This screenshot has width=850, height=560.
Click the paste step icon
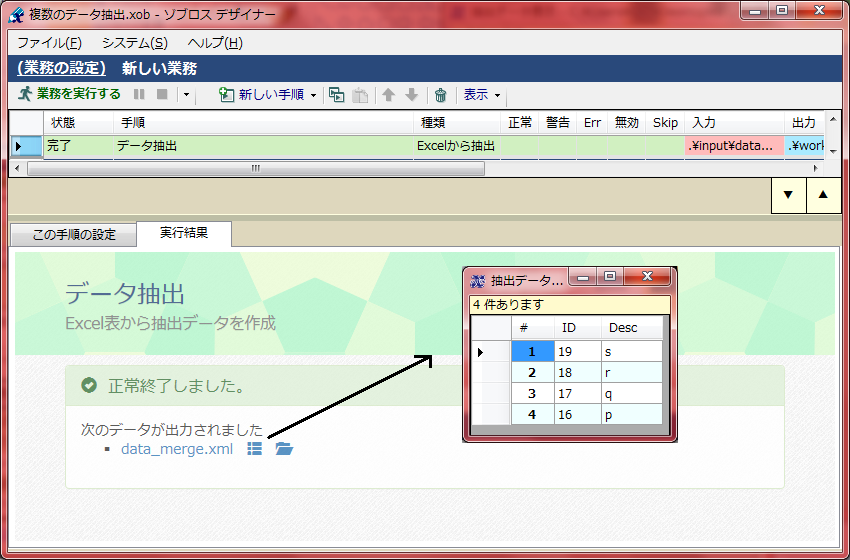[360, 95]
